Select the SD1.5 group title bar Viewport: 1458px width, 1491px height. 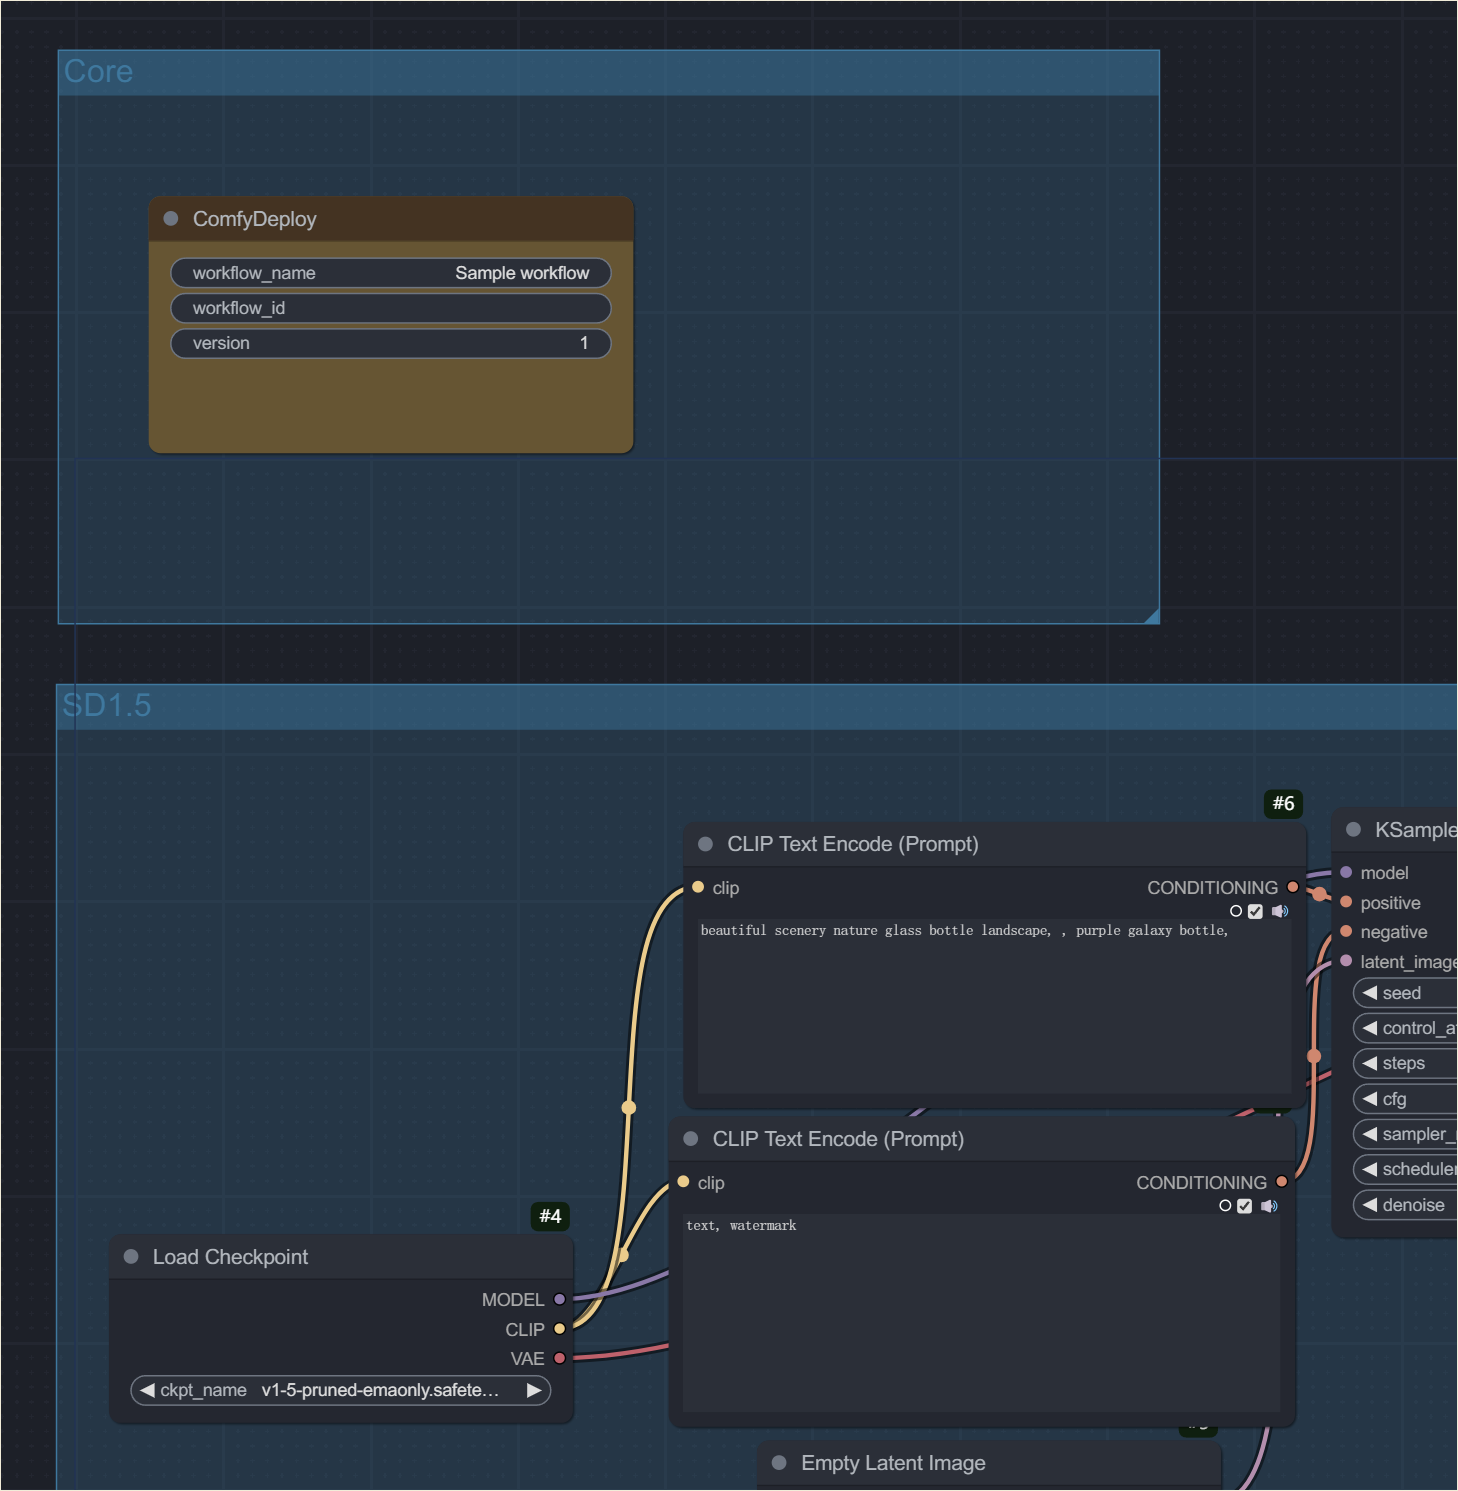pos(757,707)
